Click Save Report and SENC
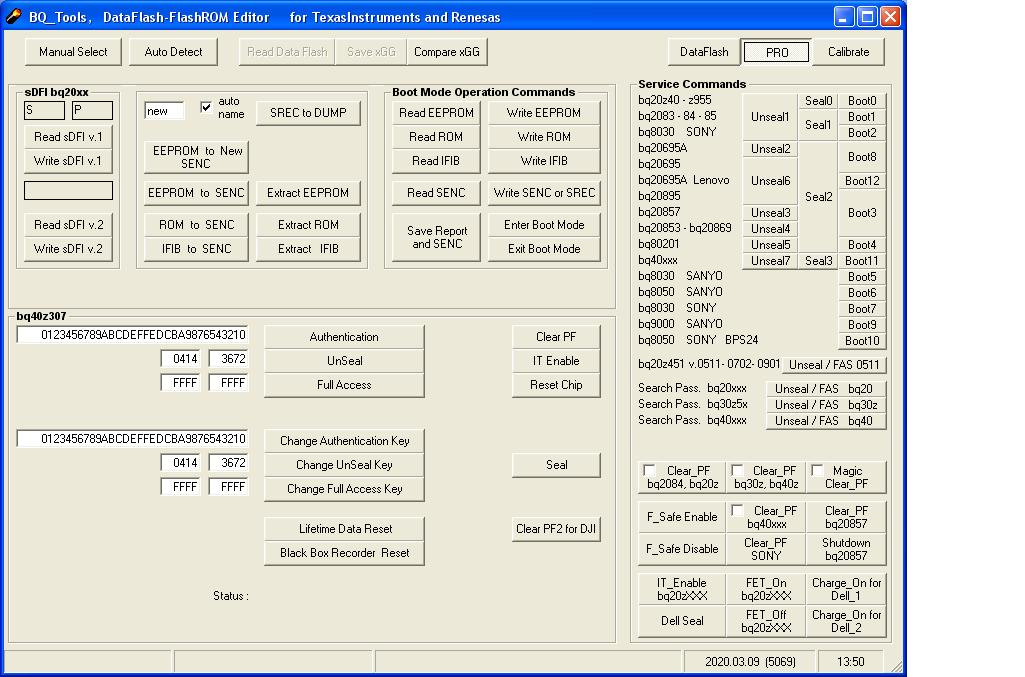Screen dimensions: 1025x677 436,237
